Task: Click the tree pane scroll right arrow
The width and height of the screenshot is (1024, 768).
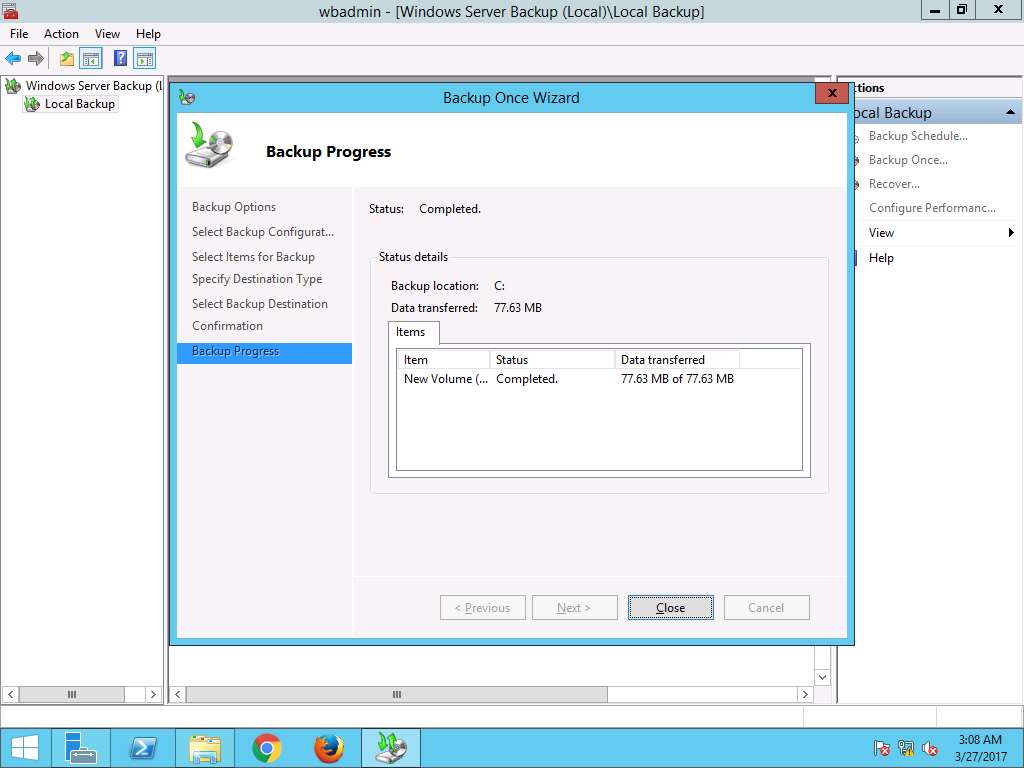Action: pyautogui.click(x=153, y=694)
